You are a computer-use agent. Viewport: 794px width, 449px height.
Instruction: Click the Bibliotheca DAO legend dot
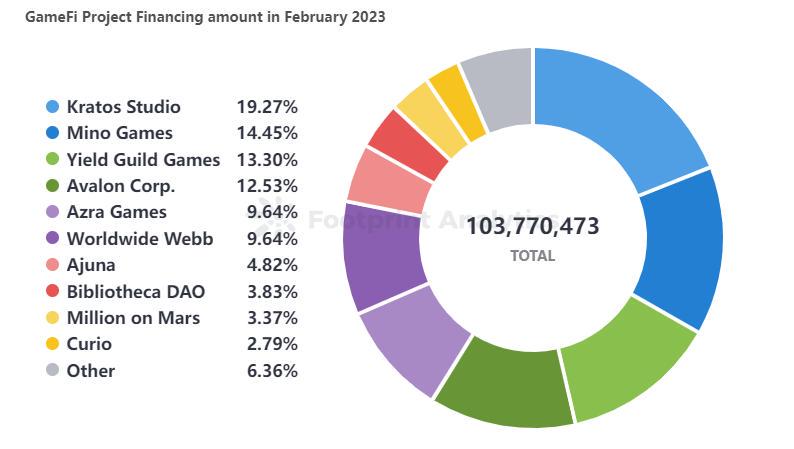pos(53,292)
